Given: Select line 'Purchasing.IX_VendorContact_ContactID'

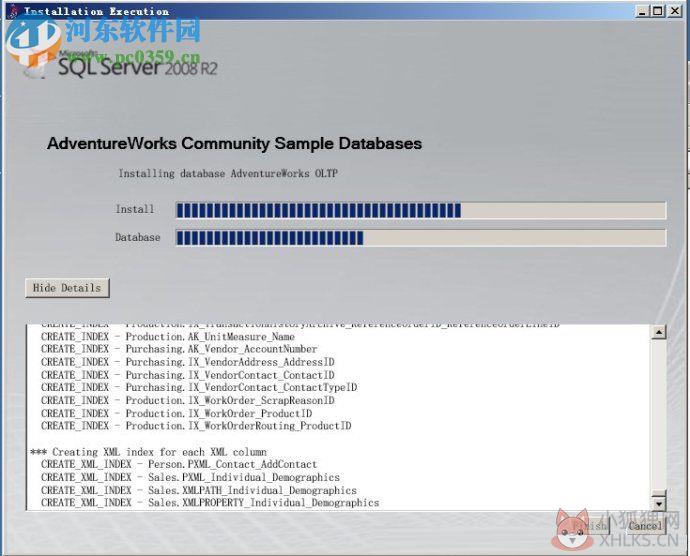Looking at the screenshot, I should click(x=187, y=375).
